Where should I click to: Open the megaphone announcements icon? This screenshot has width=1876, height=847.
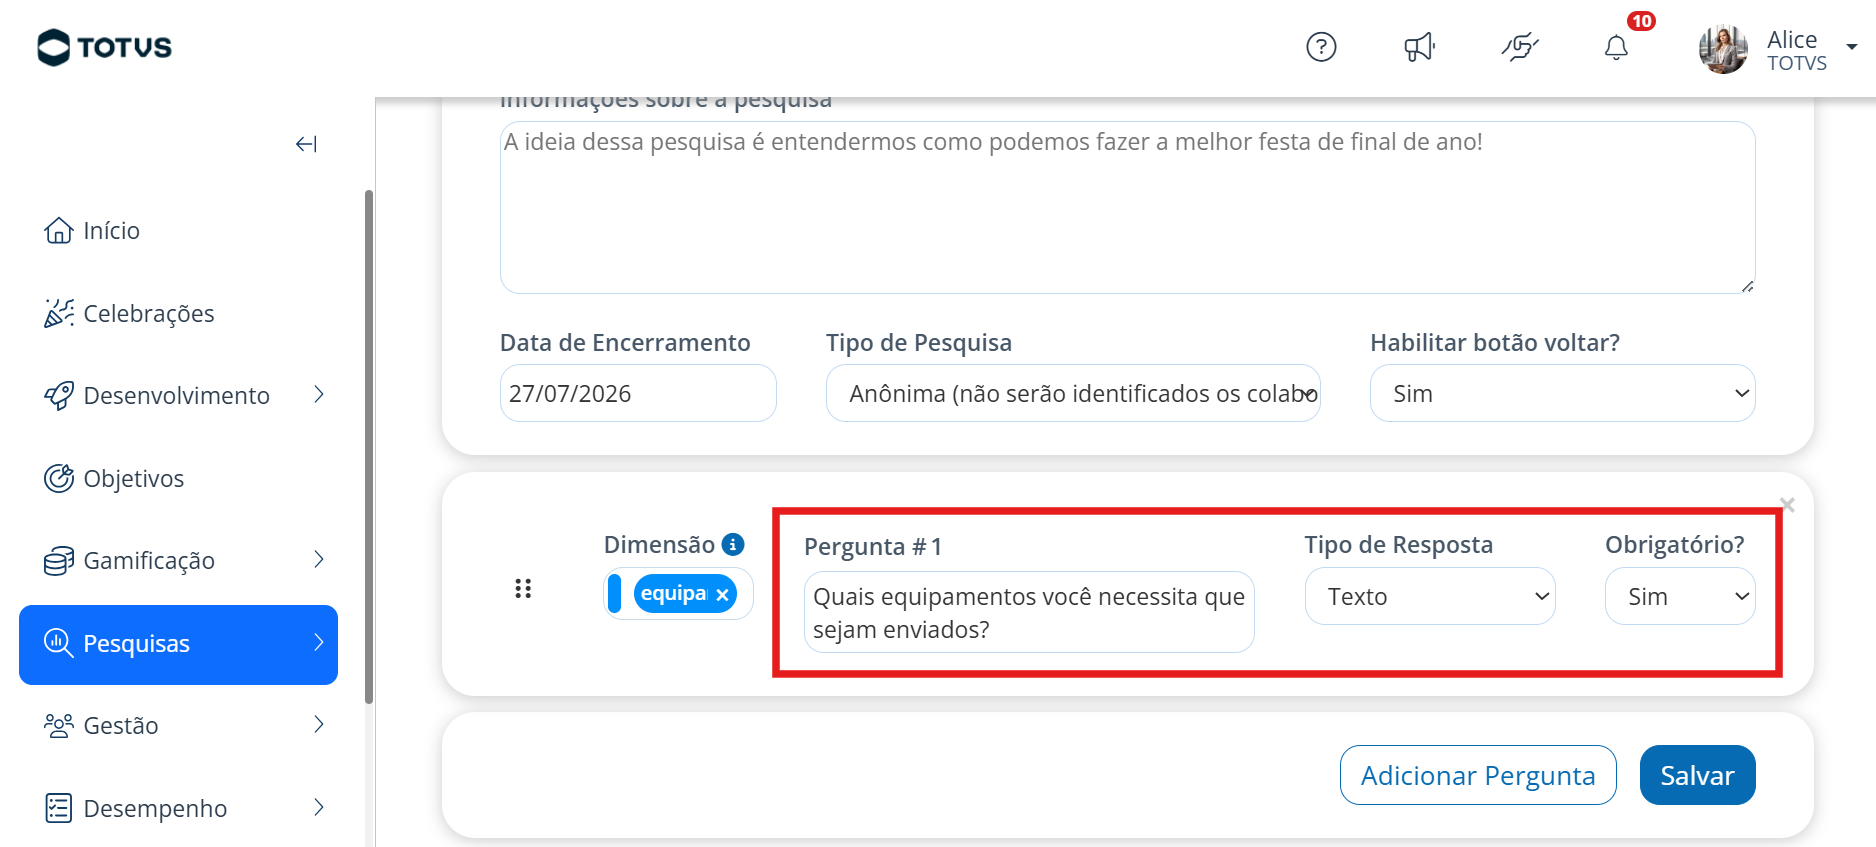(1419, 47)
